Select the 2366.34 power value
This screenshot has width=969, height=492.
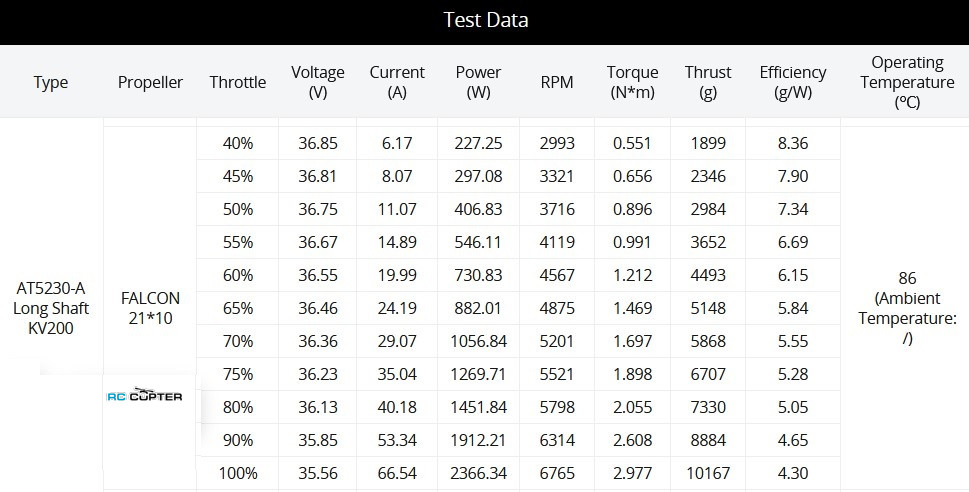[478, 473]
